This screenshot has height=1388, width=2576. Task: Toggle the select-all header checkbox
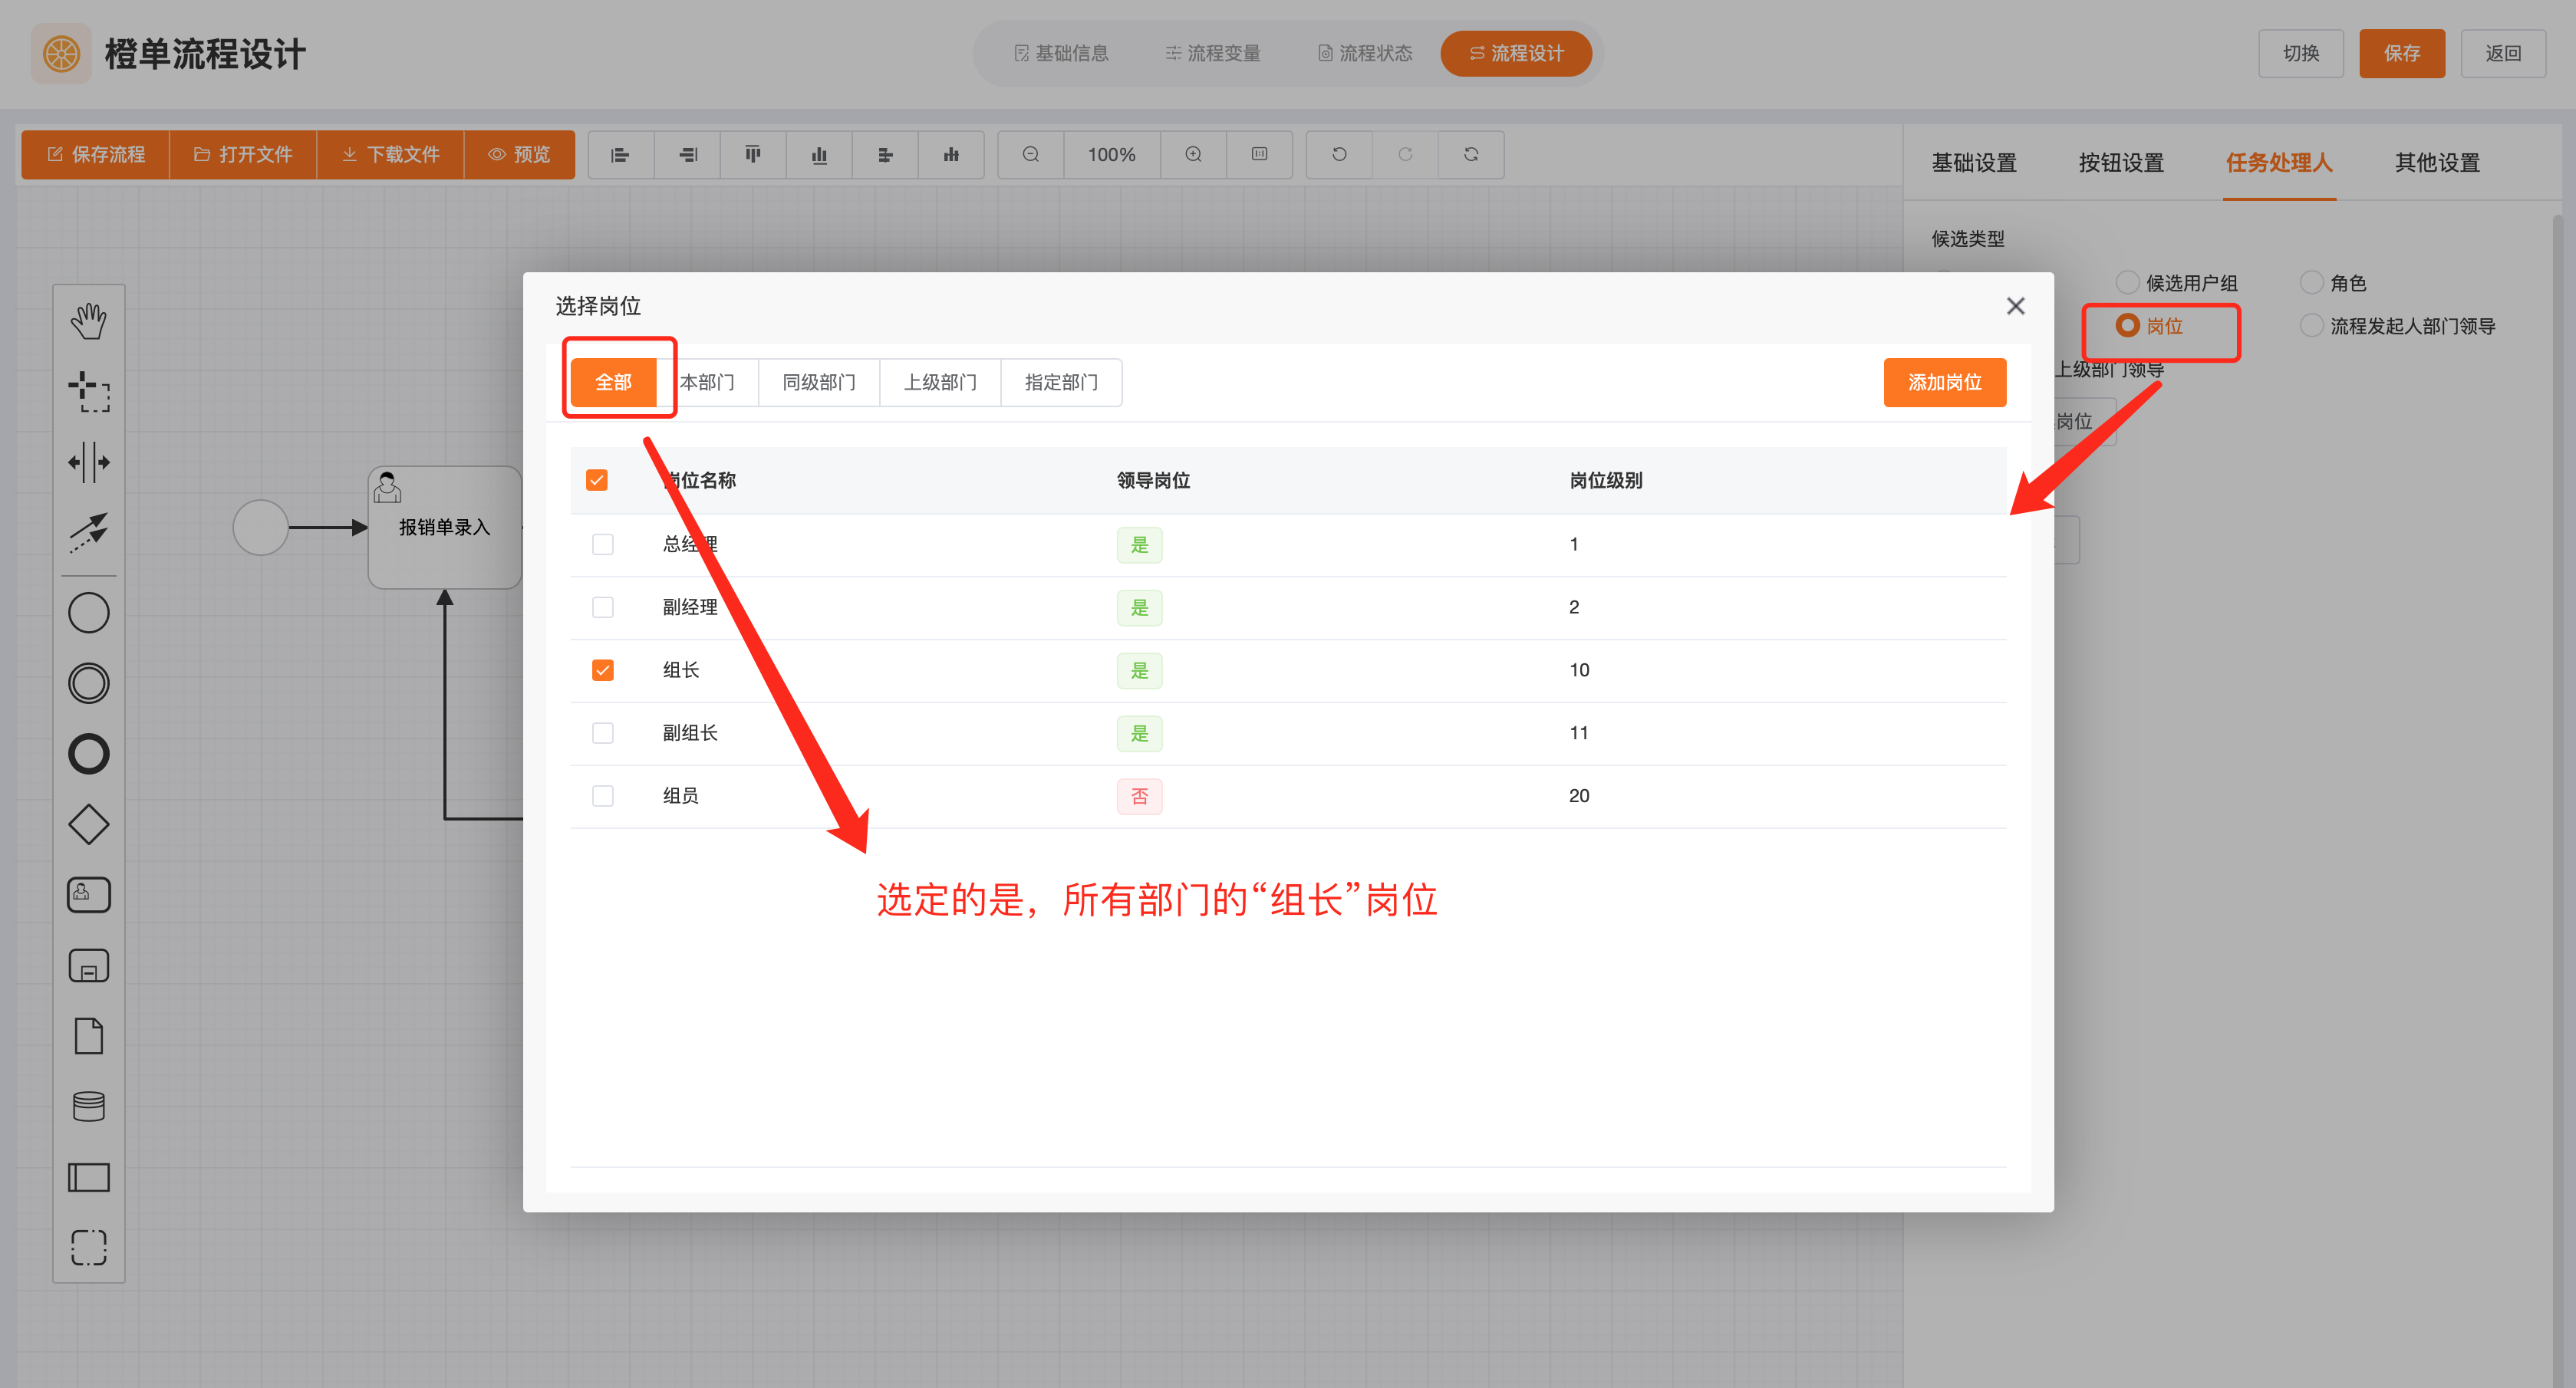point(597,480)
